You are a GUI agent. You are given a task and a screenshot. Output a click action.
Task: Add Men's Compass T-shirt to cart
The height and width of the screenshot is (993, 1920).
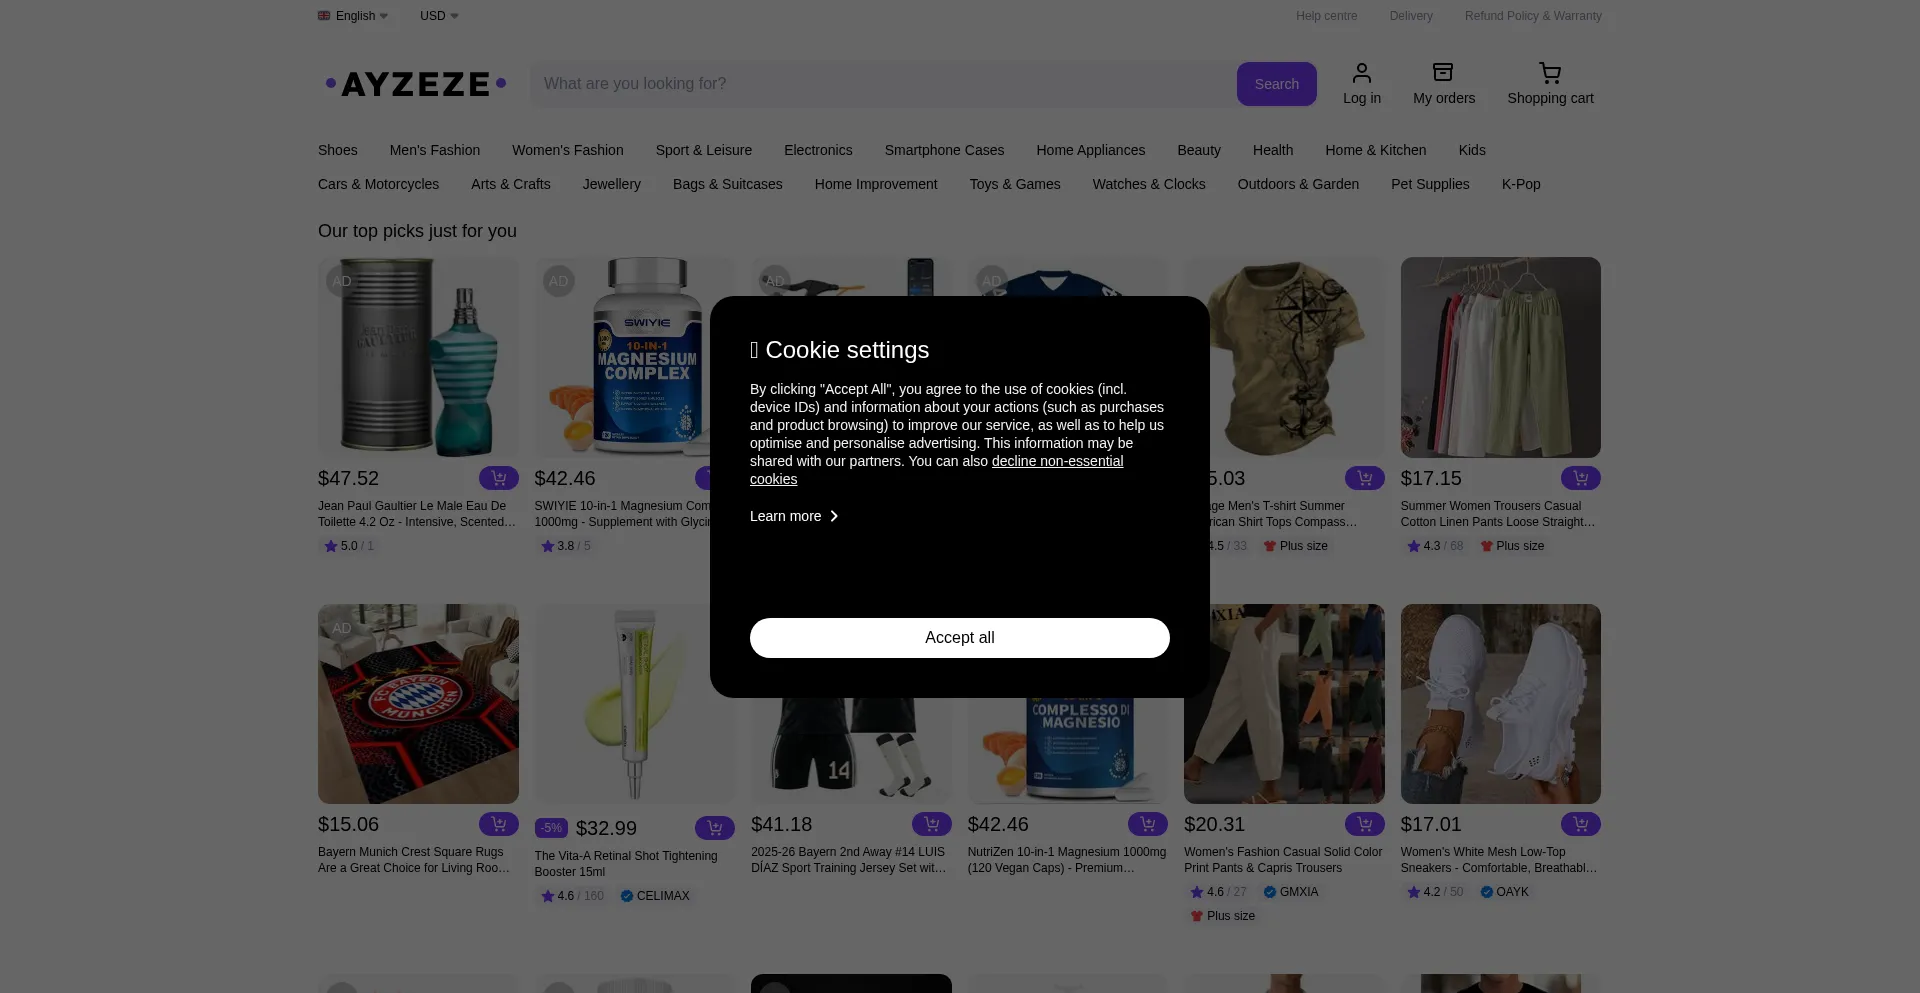click(x=1365, y=478)
